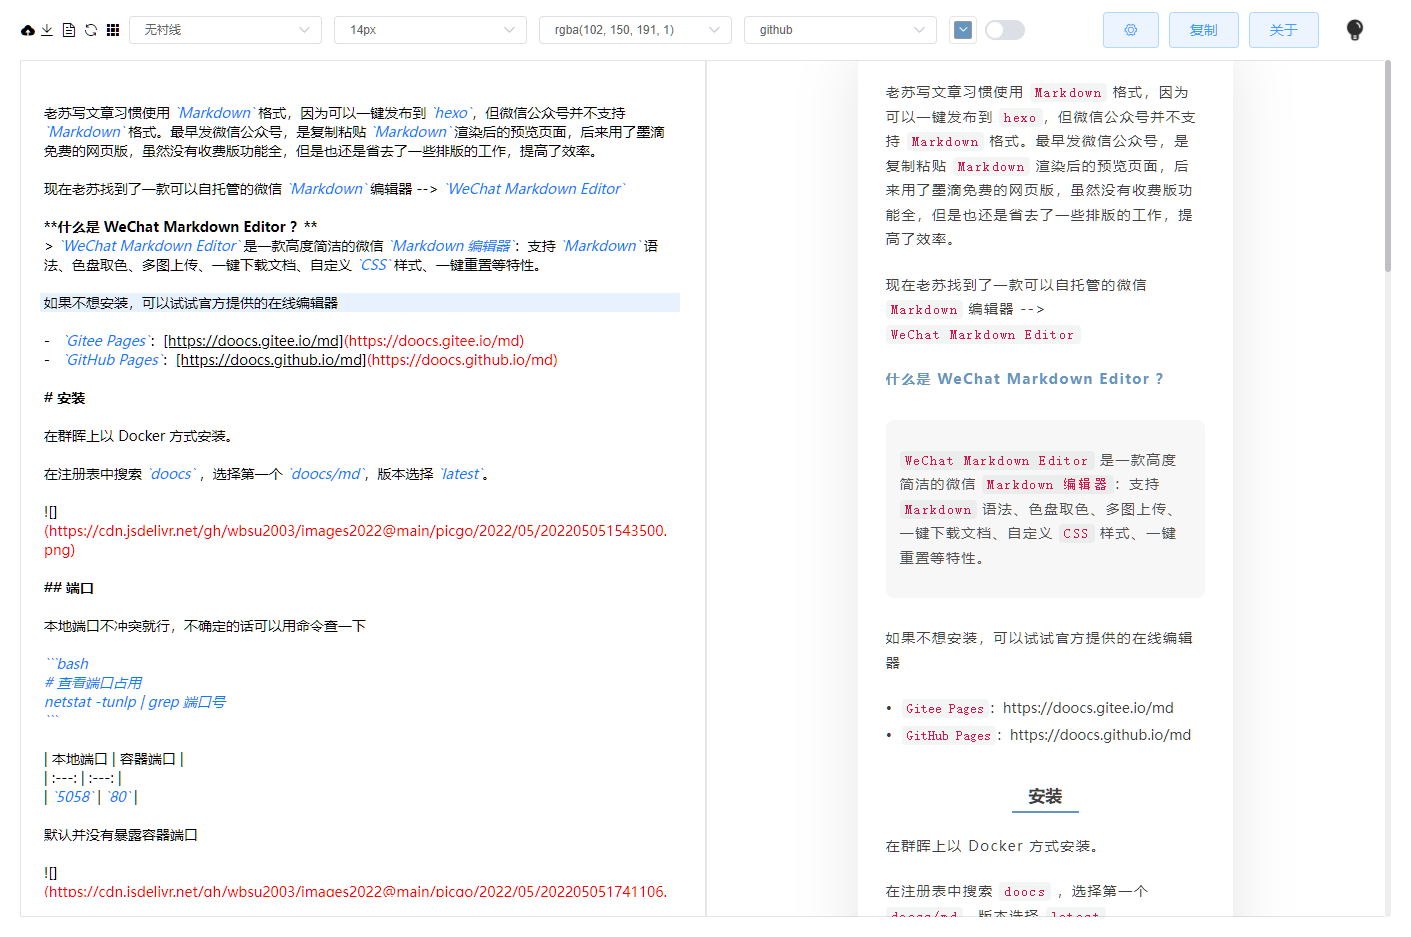Click the preview code tag "WeChat Markdown Editor" after -->

click(982, 335)
